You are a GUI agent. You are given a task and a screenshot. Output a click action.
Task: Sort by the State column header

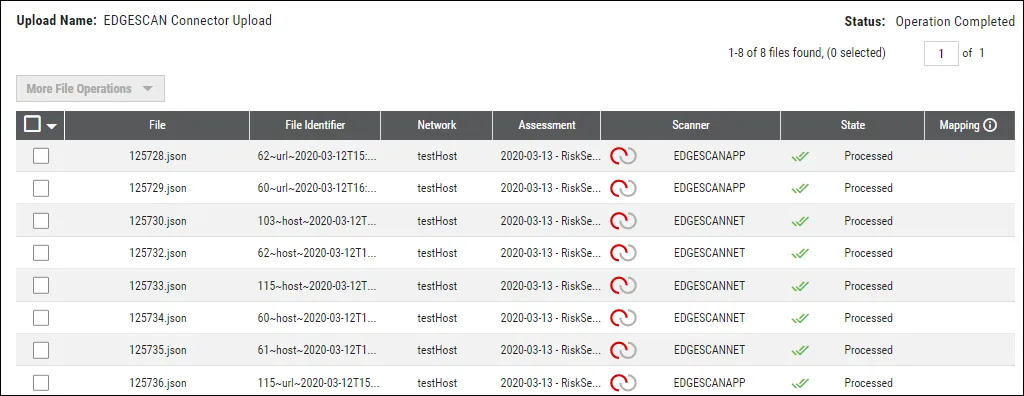tap(852, 125)
